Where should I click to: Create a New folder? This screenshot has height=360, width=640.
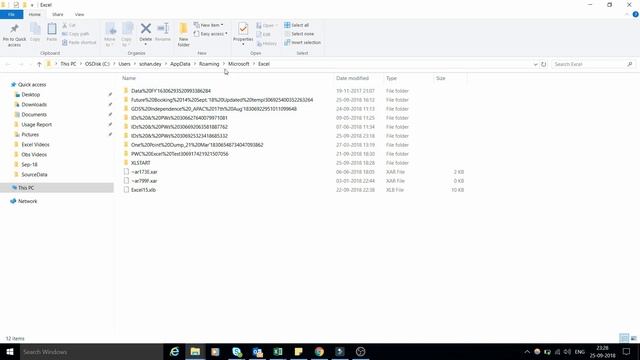click(184, 35)
